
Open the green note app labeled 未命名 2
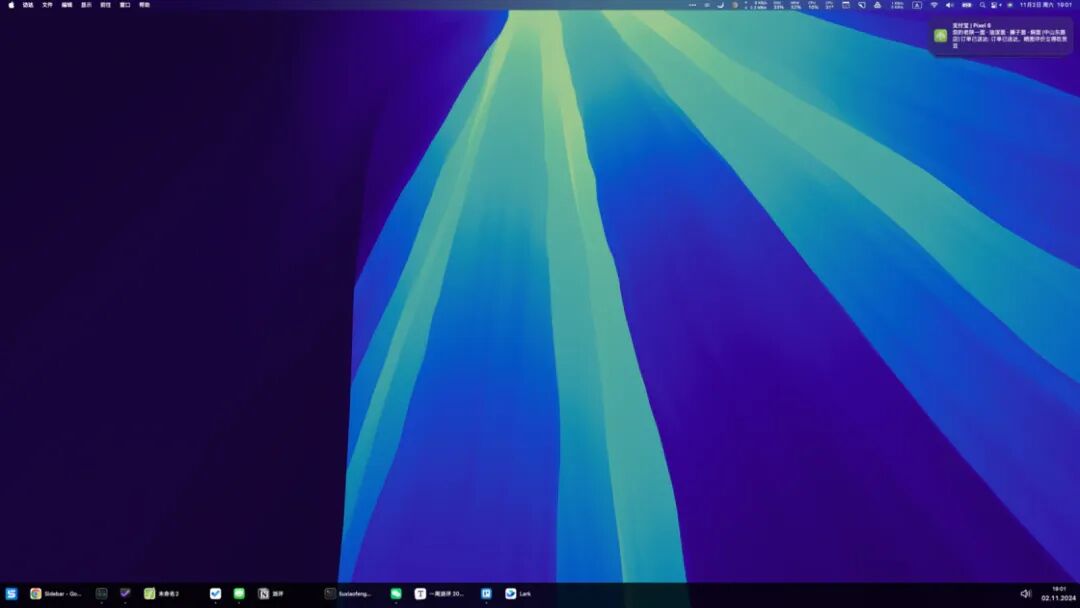pyautogui.click(x=161, y=594)
